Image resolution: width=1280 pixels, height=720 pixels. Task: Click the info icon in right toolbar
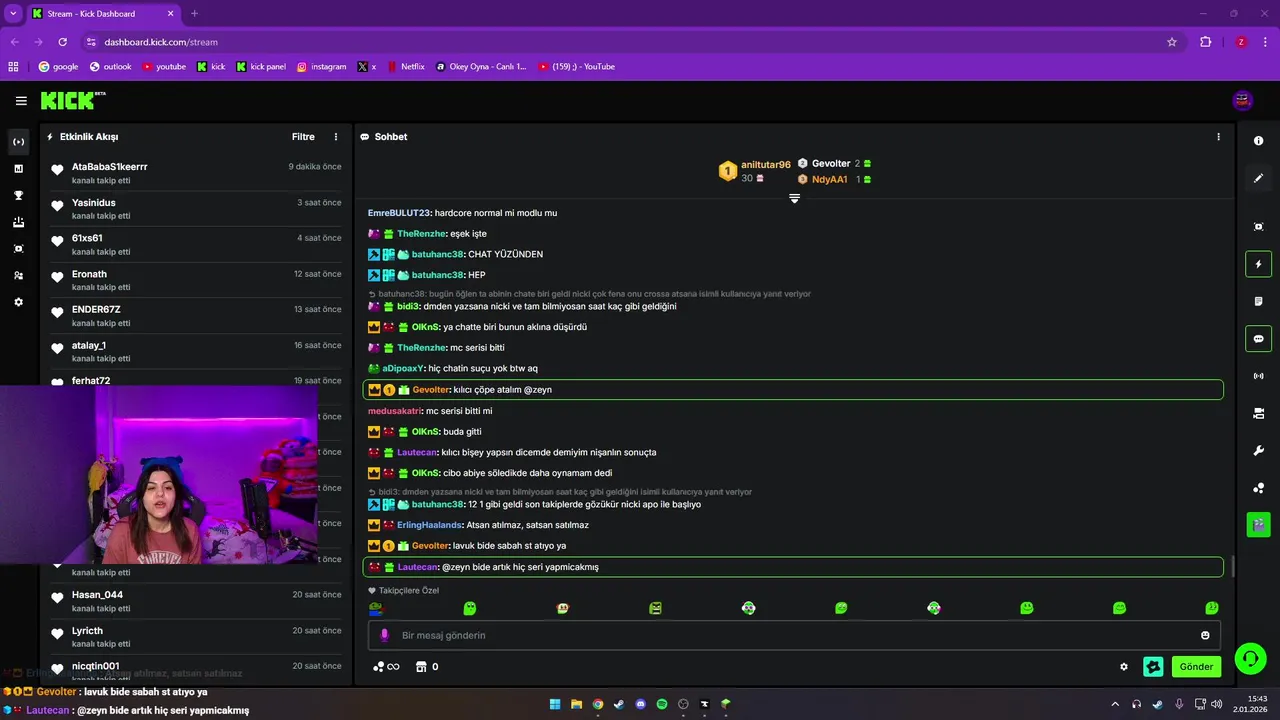pos(1258,141)
